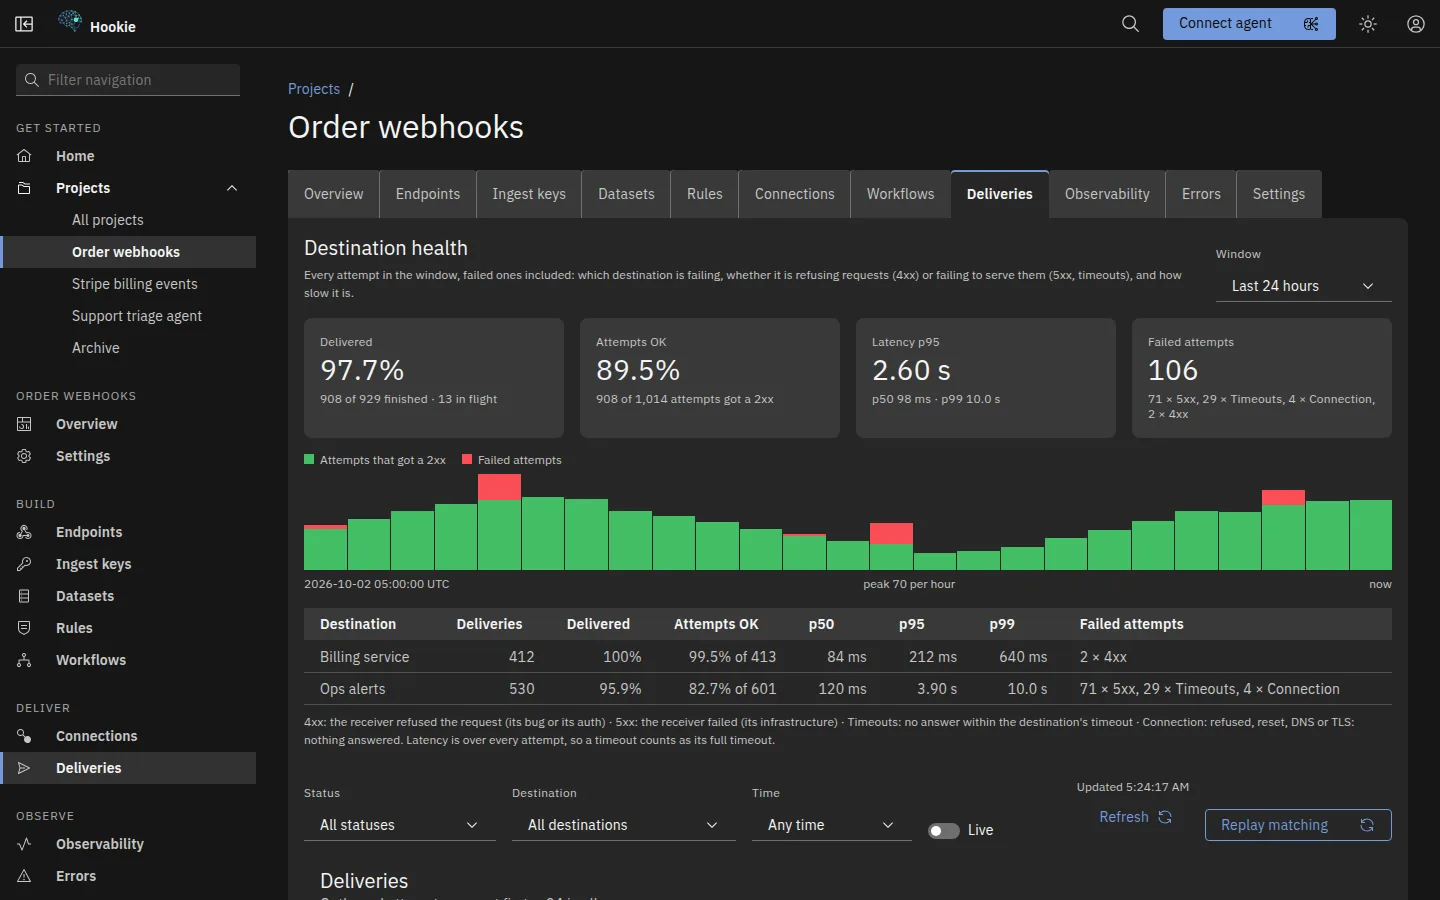Viewport: 1440px width, 900px height.
Task: Open the Destination filter dropdown
Action: click(x=624, y=825)
